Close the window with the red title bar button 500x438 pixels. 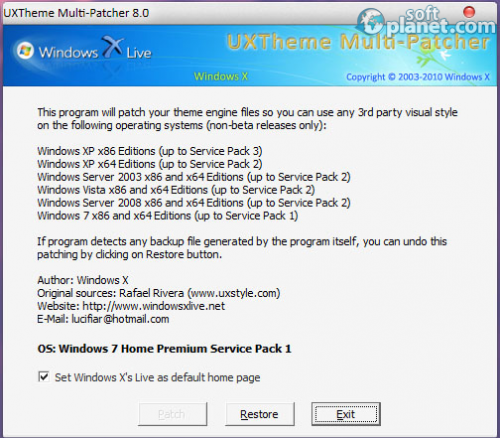[x=469, y=12]
